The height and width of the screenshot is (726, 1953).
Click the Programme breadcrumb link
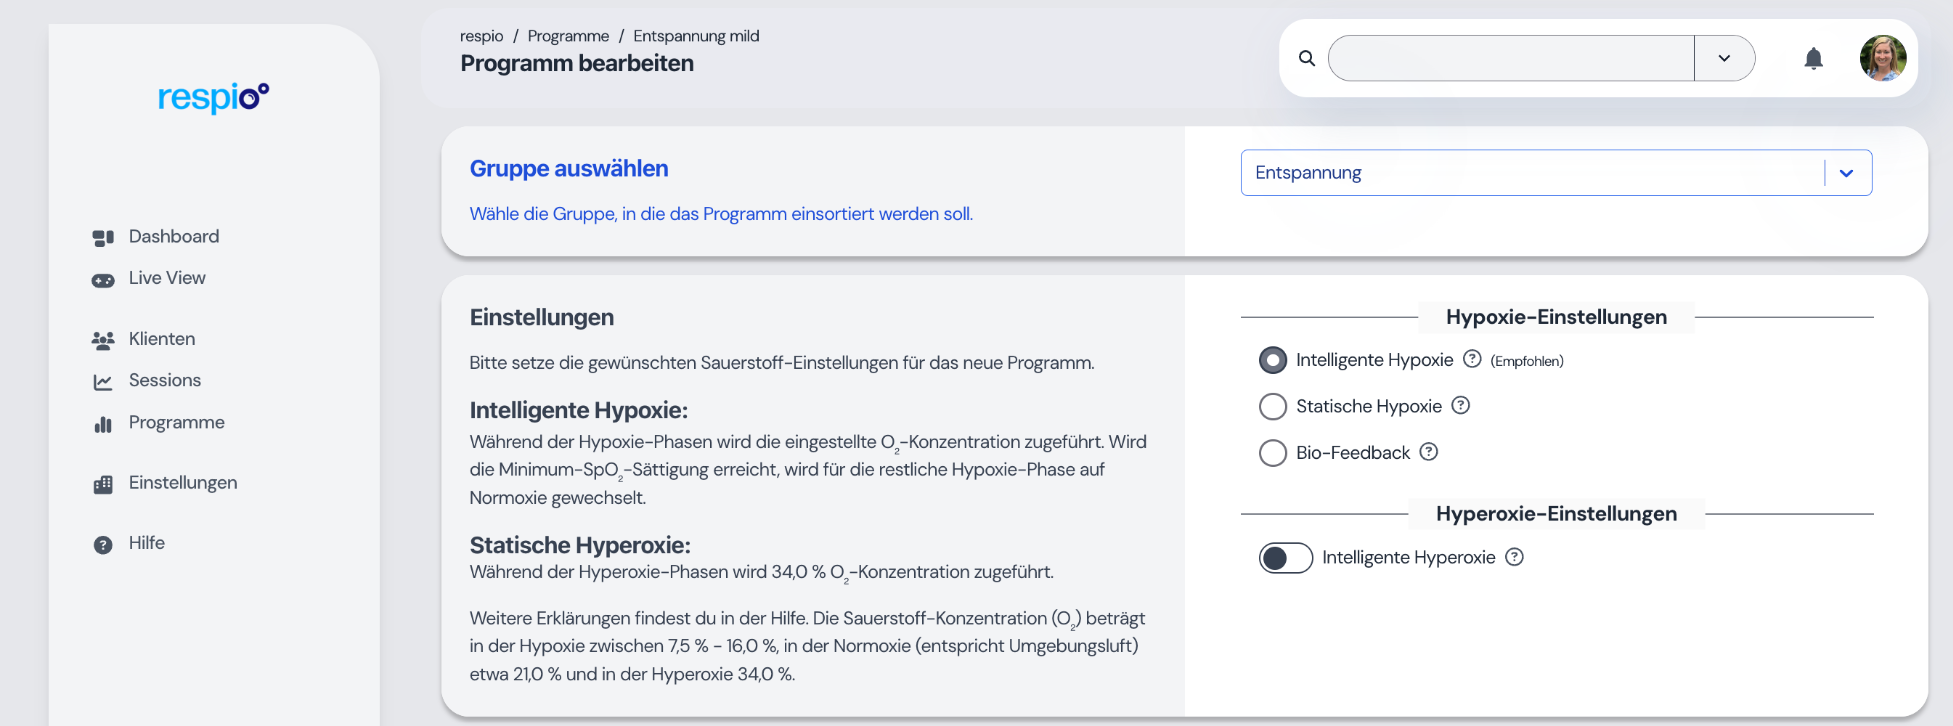(568, 36)
